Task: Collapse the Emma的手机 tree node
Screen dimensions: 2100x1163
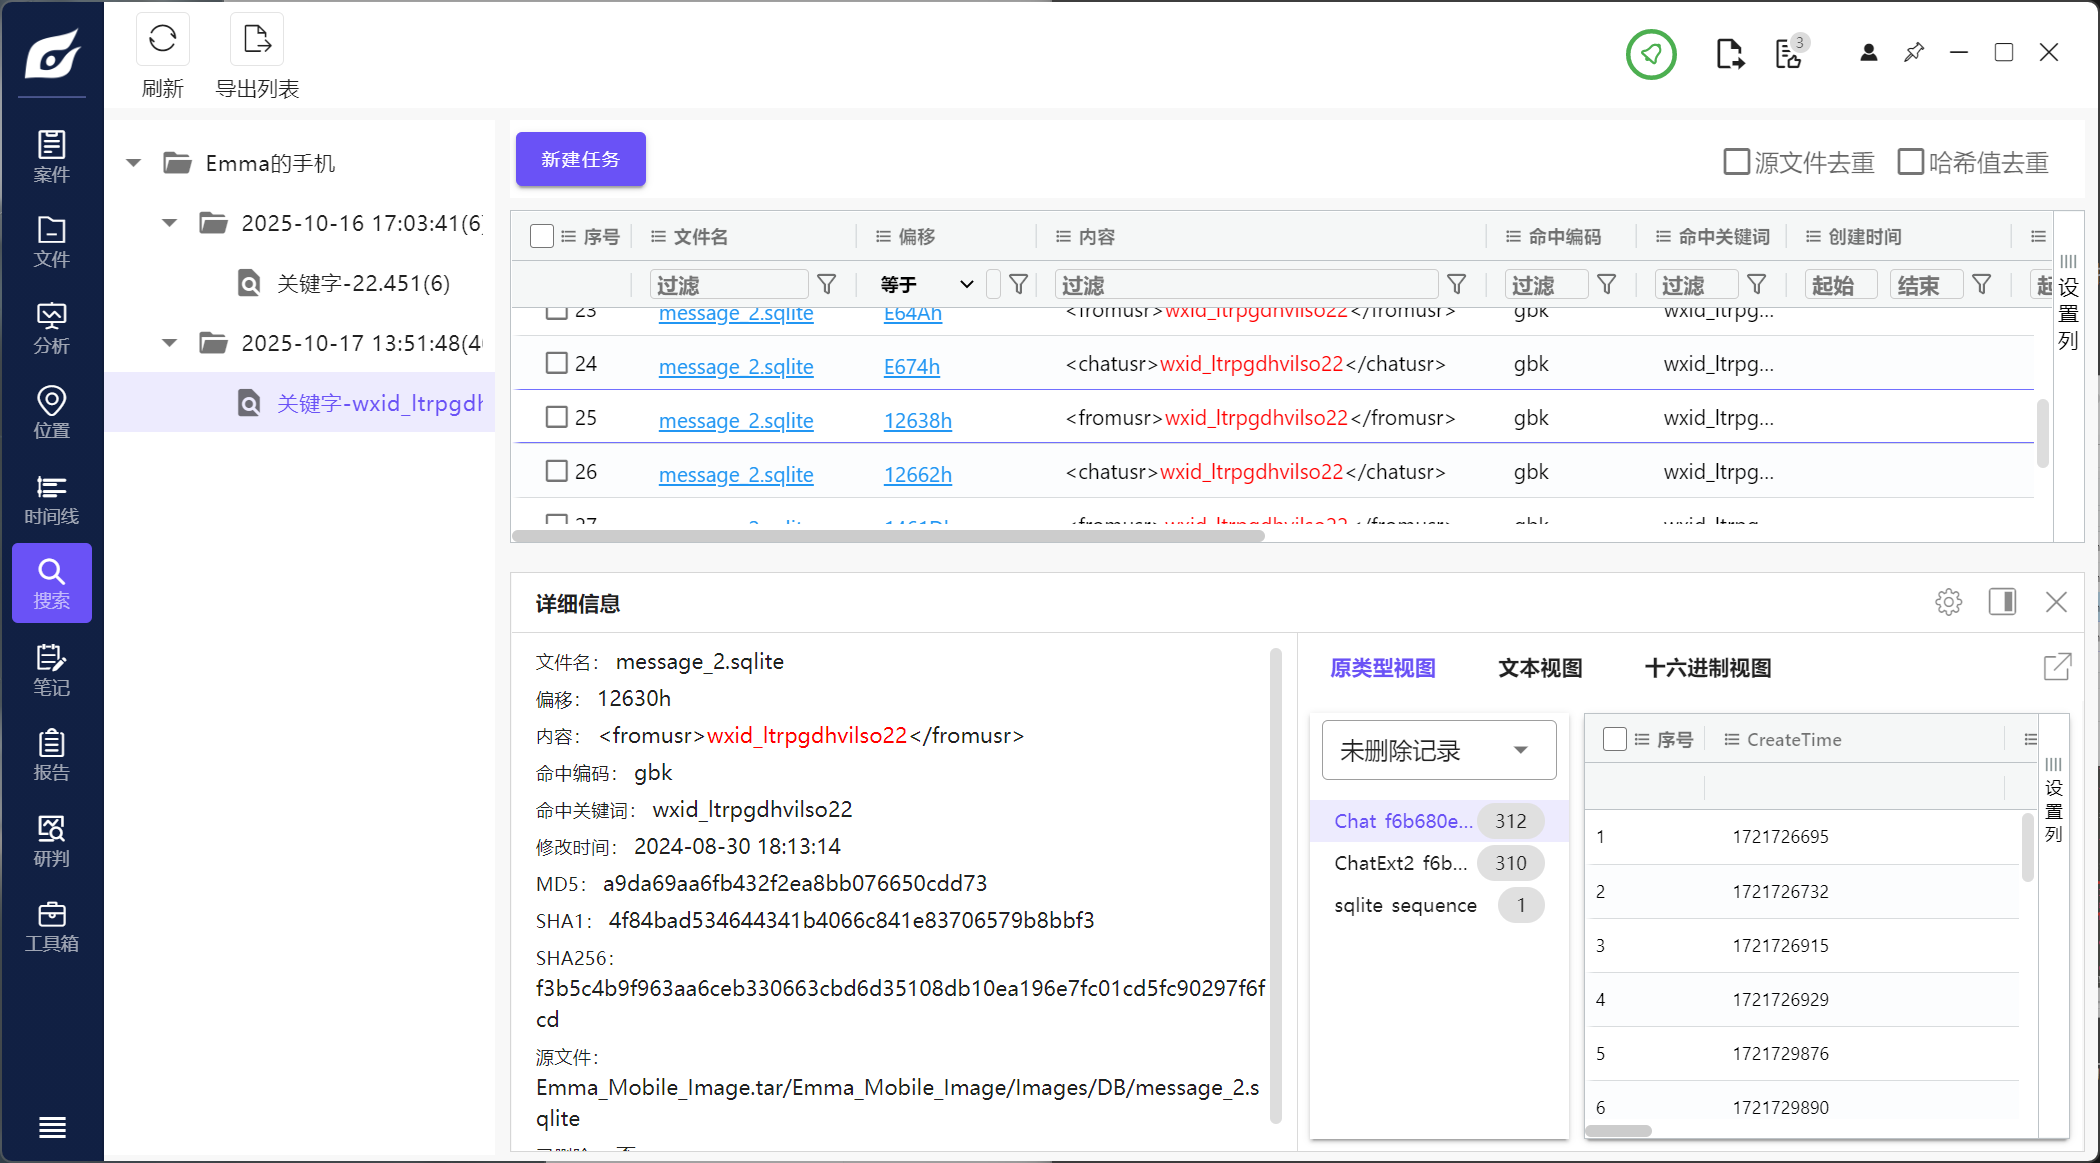Action: point(134,163)
